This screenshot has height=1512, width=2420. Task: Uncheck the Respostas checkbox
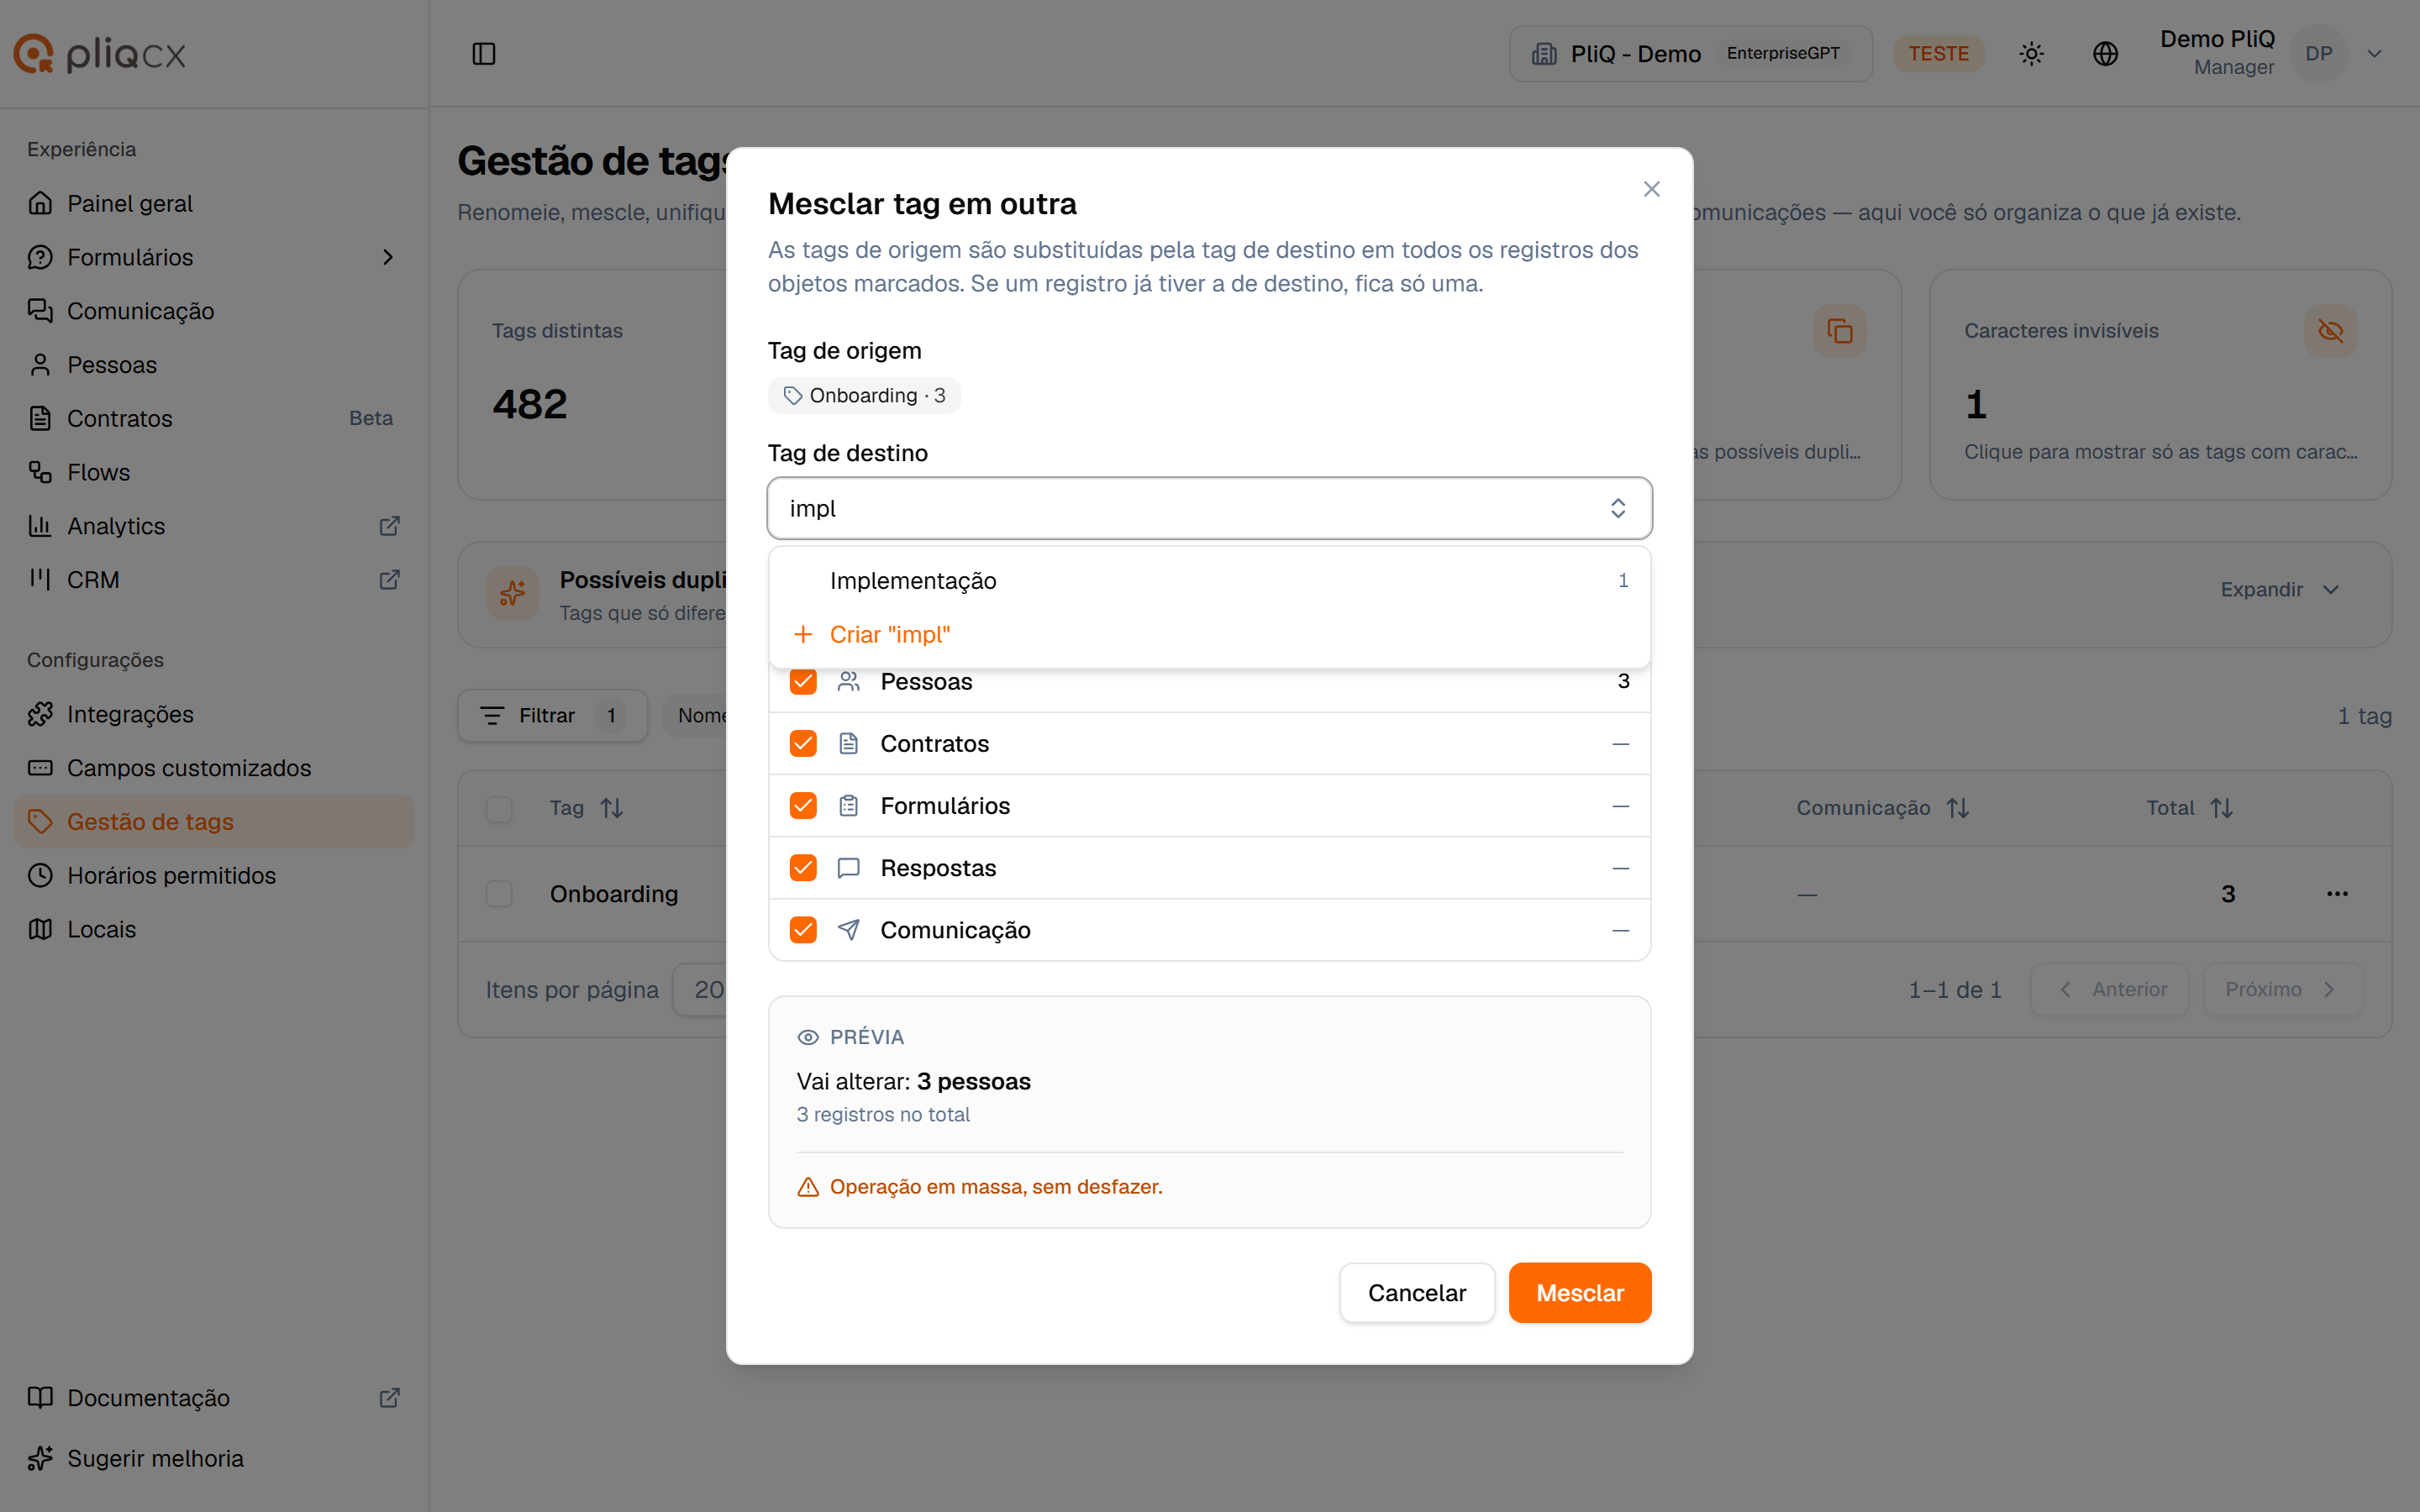803,868
